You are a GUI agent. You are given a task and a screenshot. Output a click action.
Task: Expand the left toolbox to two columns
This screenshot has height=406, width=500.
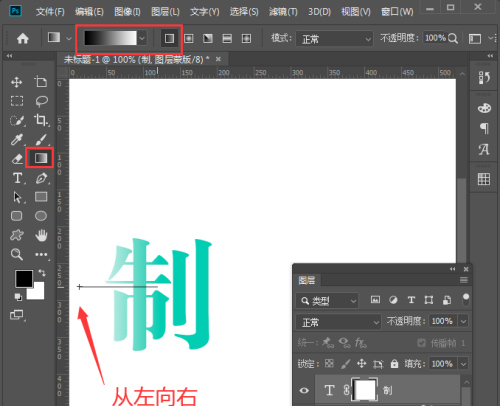[9, 56]
